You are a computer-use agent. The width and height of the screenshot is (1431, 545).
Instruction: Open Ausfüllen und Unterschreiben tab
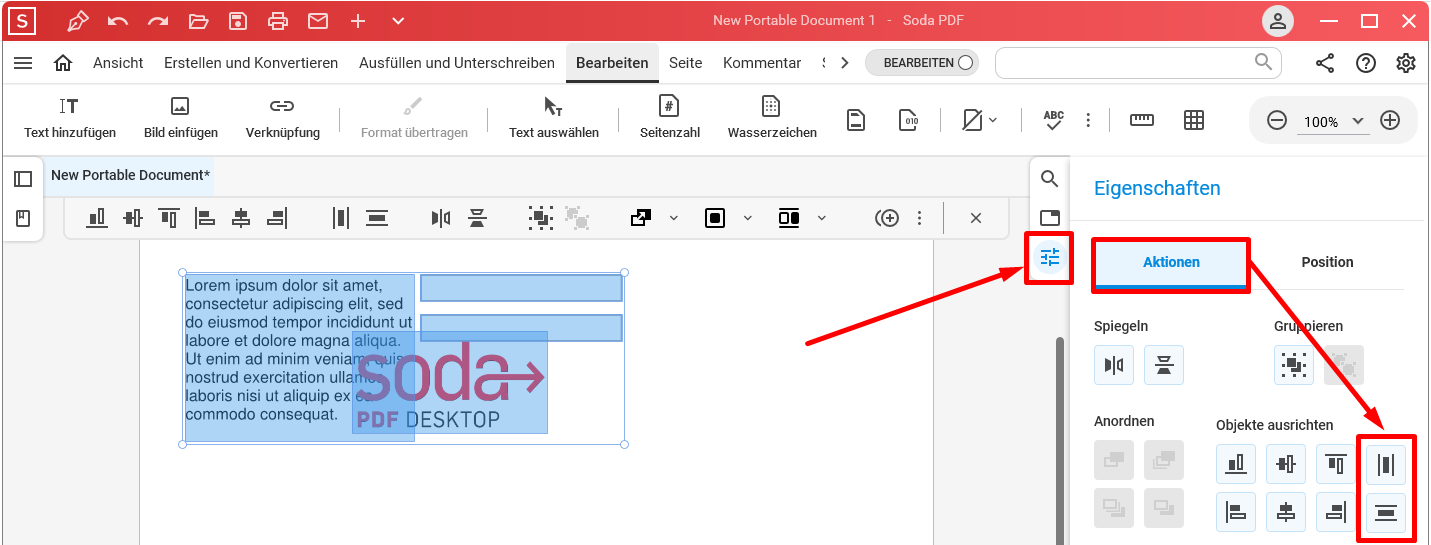point(457,63)
